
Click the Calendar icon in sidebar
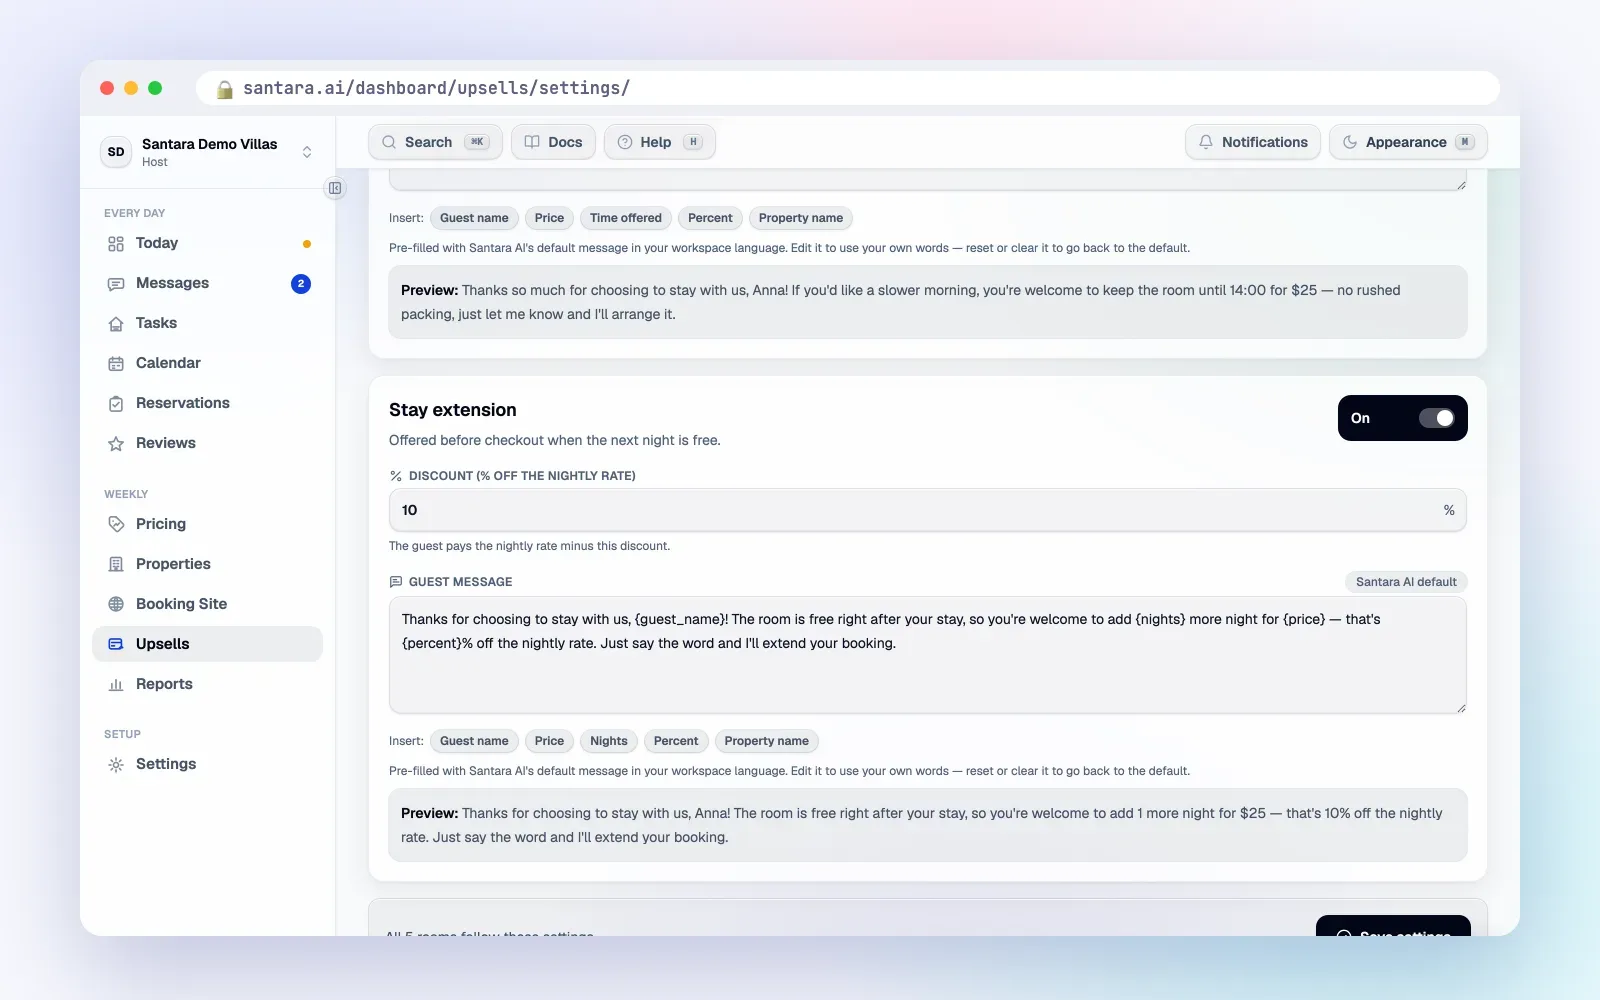tap(116, 364)
